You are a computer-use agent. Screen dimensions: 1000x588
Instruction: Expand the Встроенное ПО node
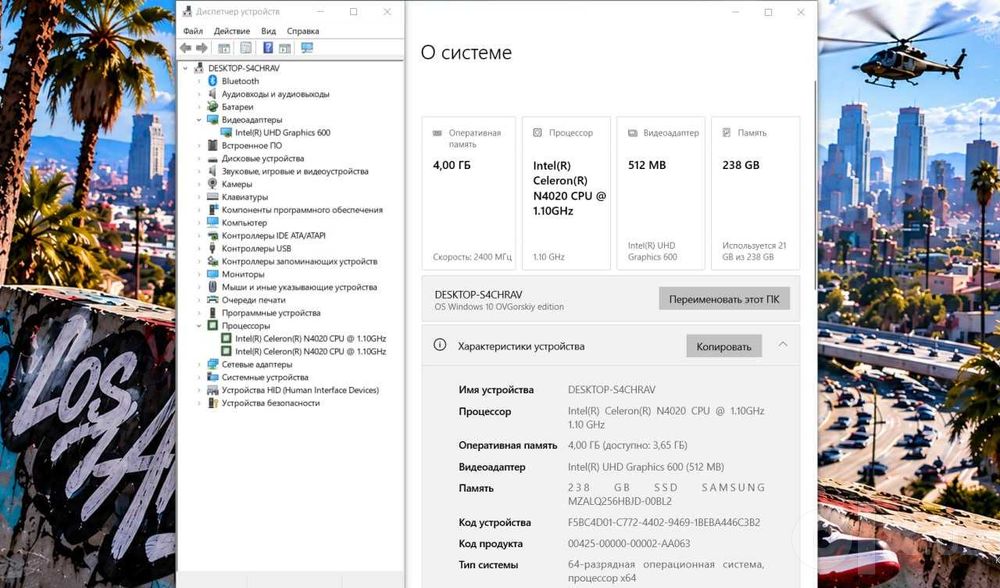click(198, 145)
